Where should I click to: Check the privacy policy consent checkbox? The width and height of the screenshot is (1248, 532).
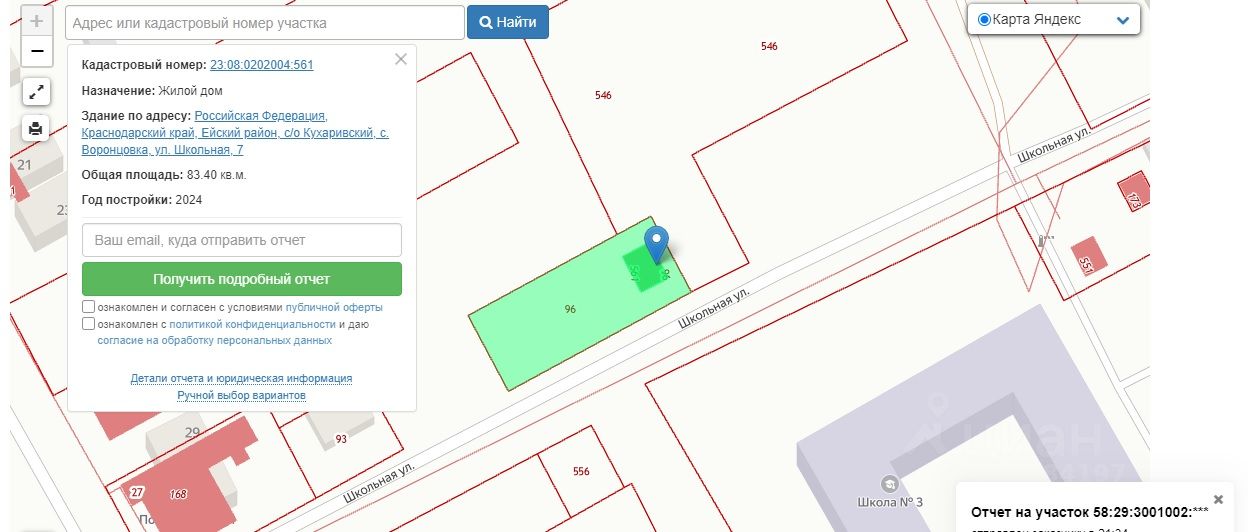pos(89,324)
